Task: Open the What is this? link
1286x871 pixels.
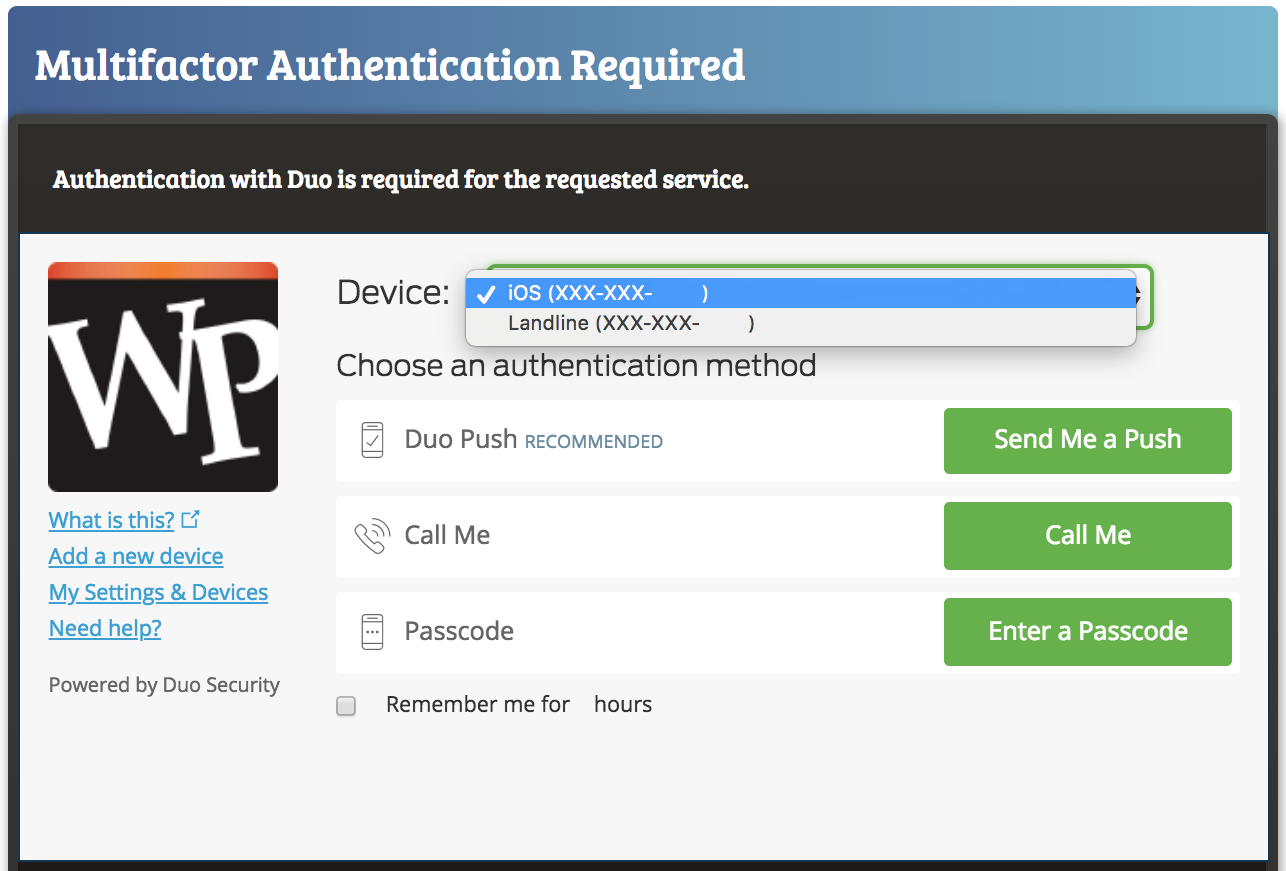Action: [x=112, y=520]
